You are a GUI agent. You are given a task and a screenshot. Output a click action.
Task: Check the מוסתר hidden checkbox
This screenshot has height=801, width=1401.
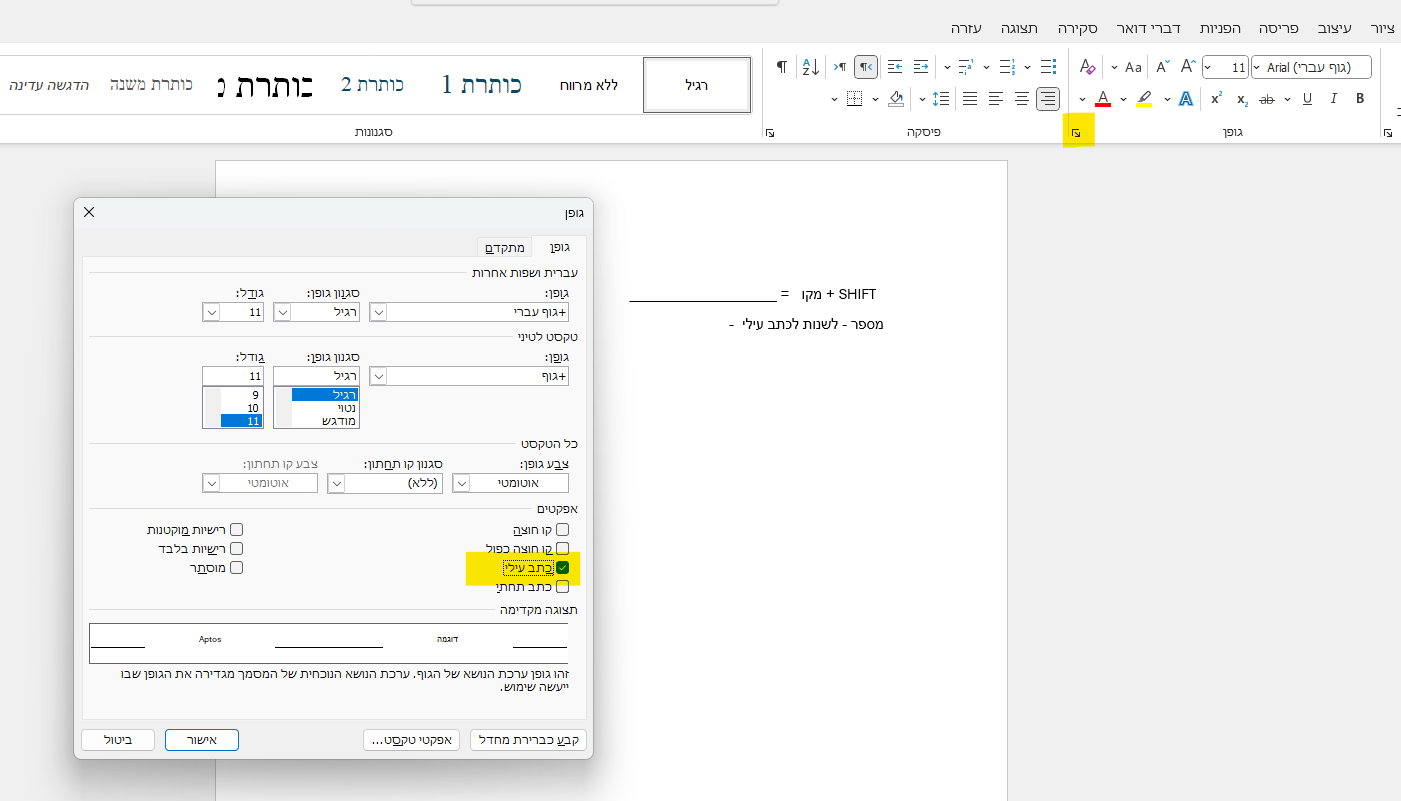pyautogui.click(x=237, y=568)
